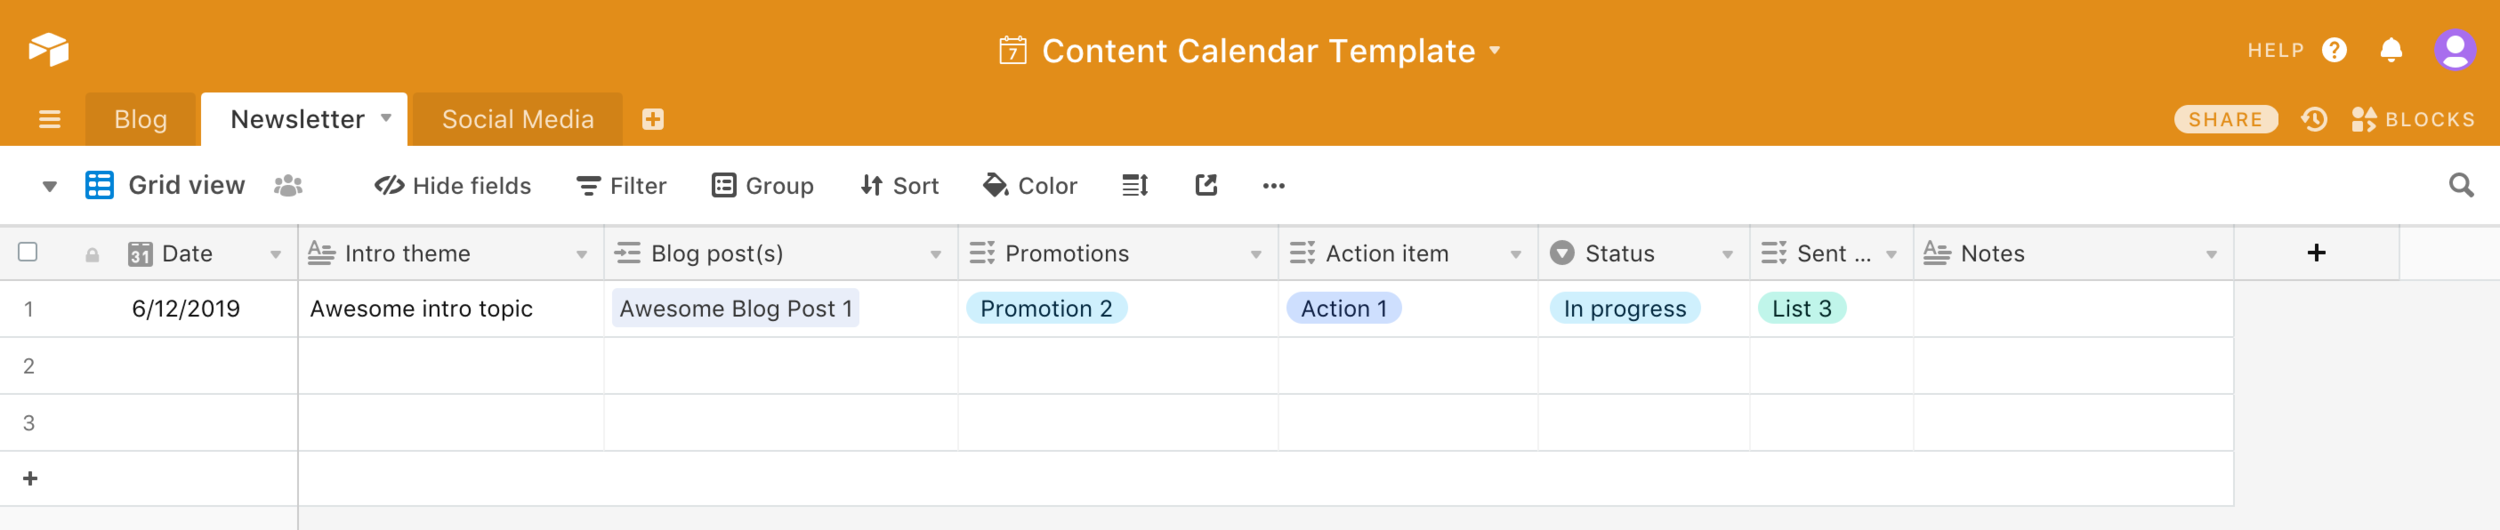This screenshot has width=2500, height=530.
Task: Open the notifications bell
Action: pyautogui.click(x=2391, y=50)
